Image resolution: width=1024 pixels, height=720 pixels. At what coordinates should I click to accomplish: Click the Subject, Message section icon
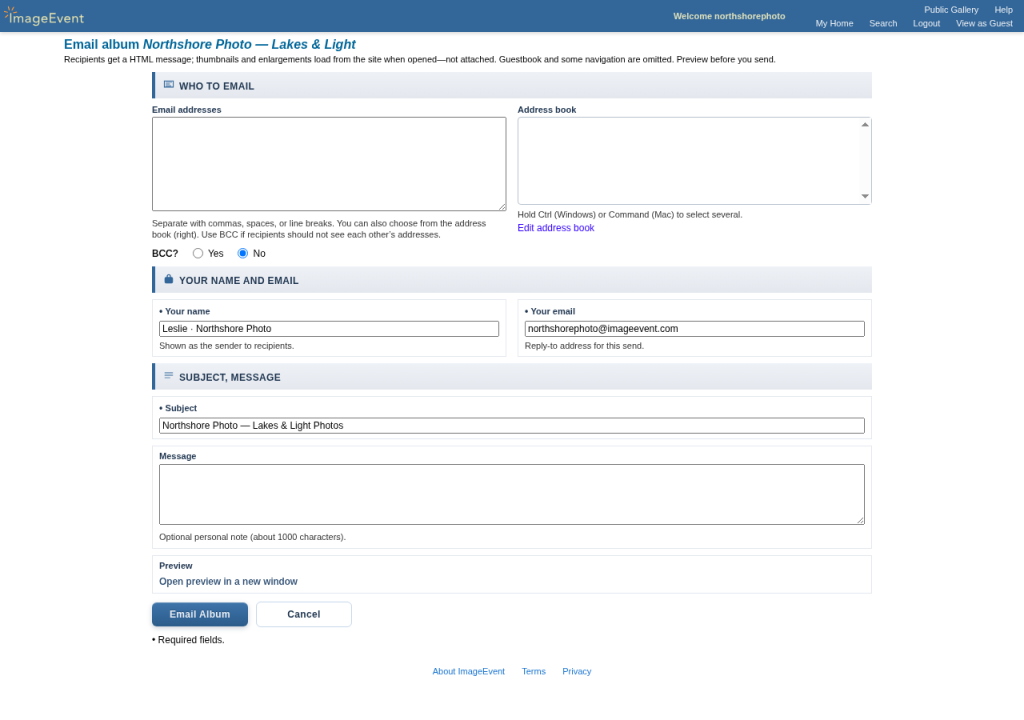(168, 376)
